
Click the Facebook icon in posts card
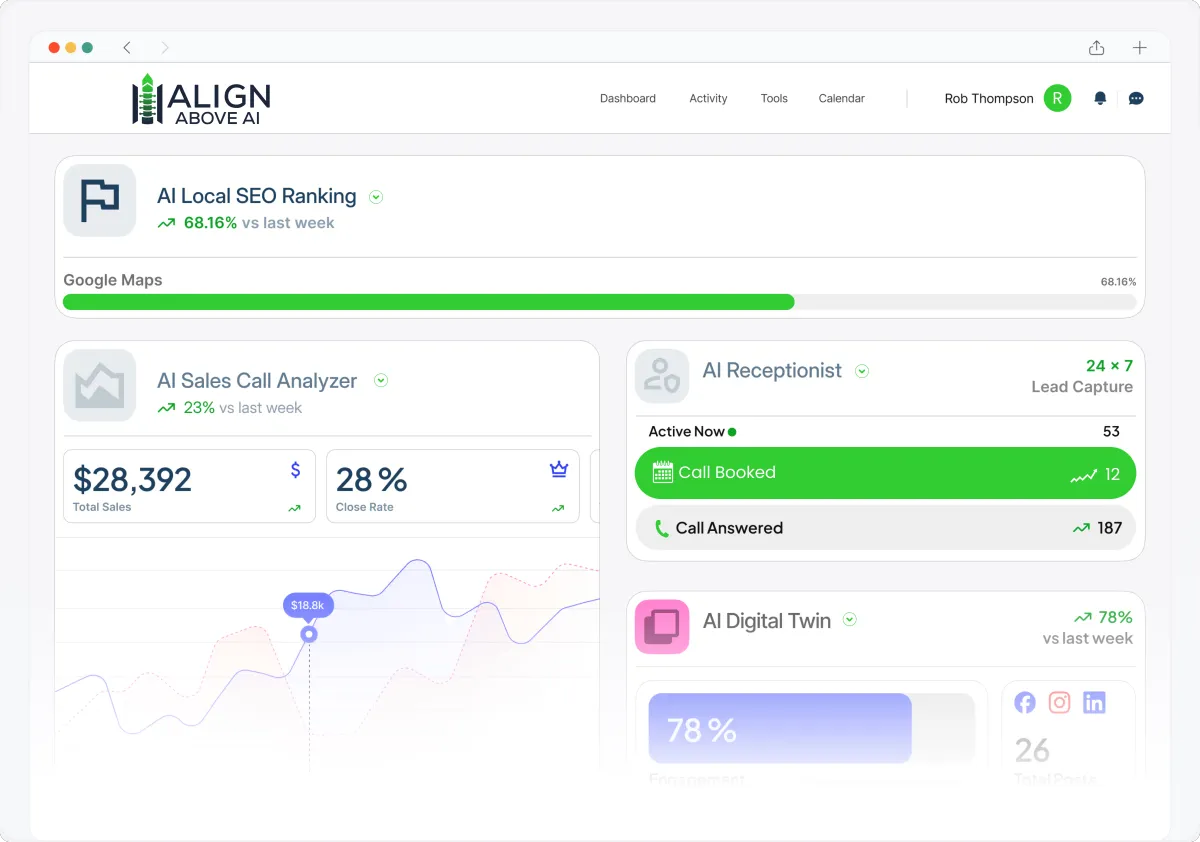(1025, 702)
